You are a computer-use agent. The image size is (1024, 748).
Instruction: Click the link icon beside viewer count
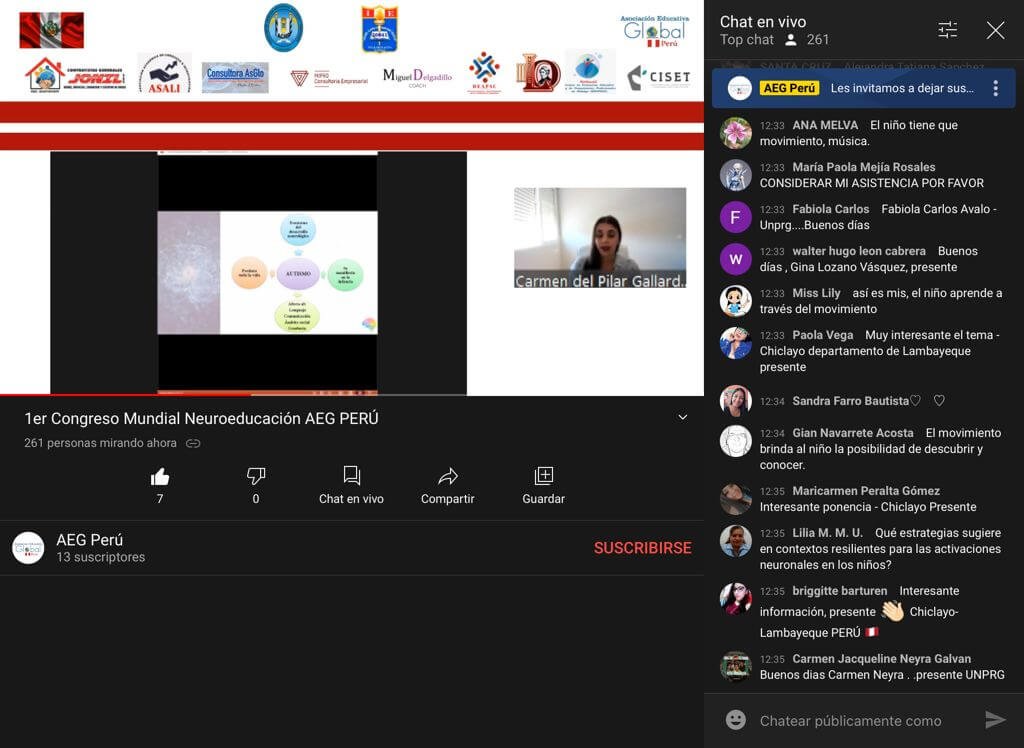click(x=194, y=443)
